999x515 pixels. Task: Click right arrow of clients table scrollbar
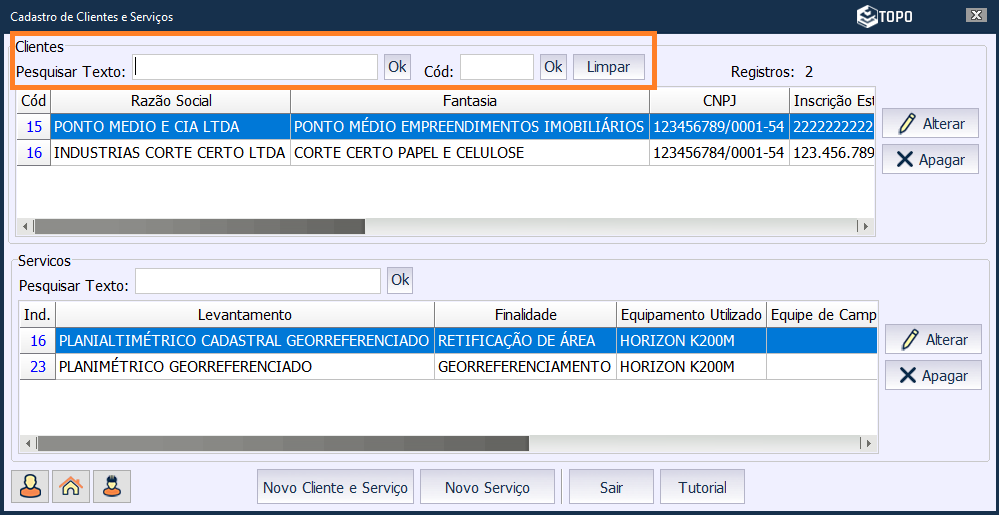866,227
